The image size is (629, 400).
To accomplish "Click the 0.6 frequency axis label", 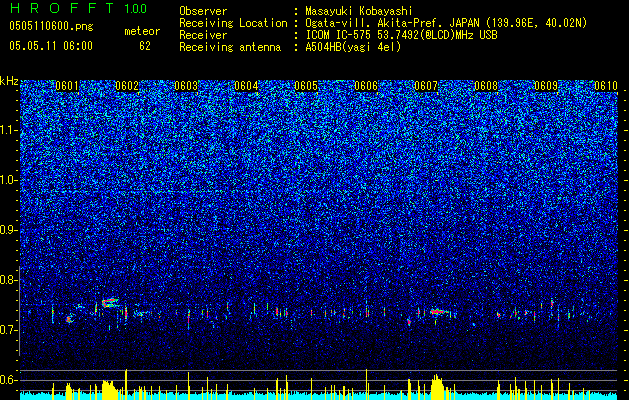I will [x=8, y=380].
